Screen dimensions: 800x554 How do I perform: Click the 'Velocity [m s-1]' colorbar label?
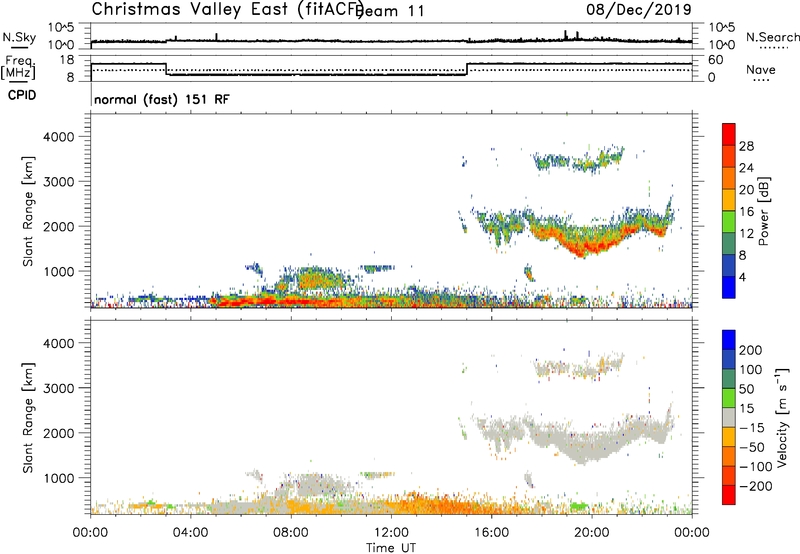tap(782, 417)
